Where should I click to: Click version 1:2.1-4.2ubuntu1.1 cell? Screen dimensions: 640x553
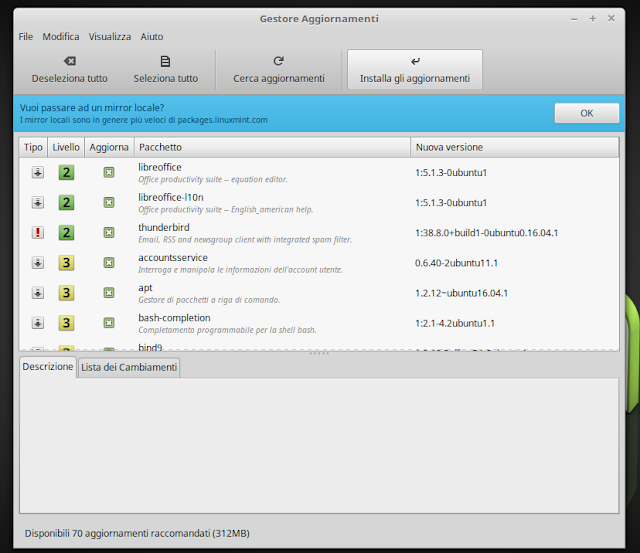455,324
